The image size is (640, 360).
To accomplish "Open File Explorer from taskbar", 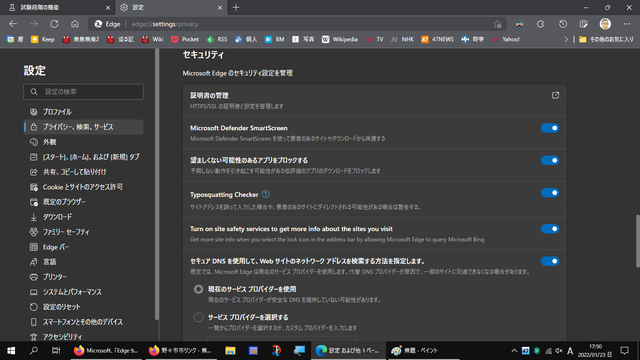I will (230, 350).
